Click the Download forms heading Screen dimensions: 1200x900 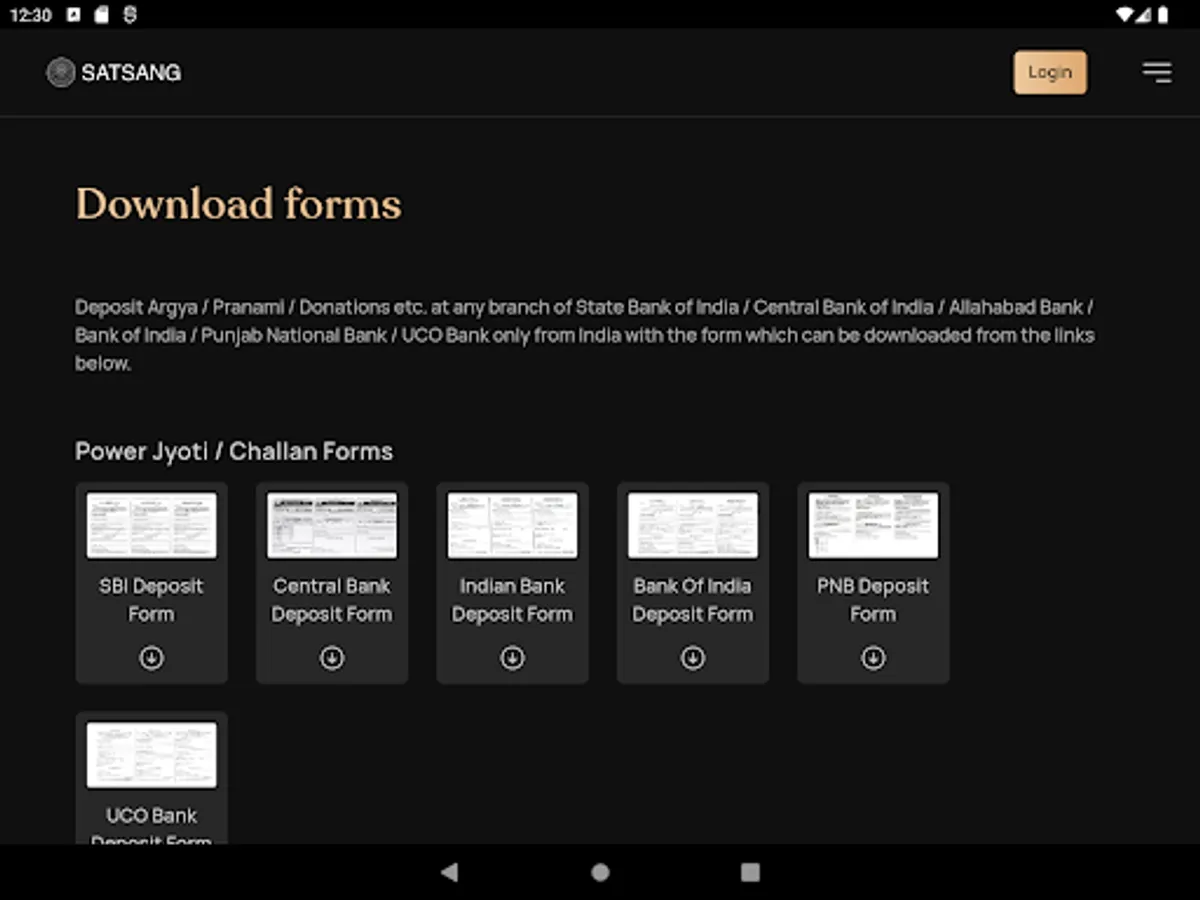point(239,204)
